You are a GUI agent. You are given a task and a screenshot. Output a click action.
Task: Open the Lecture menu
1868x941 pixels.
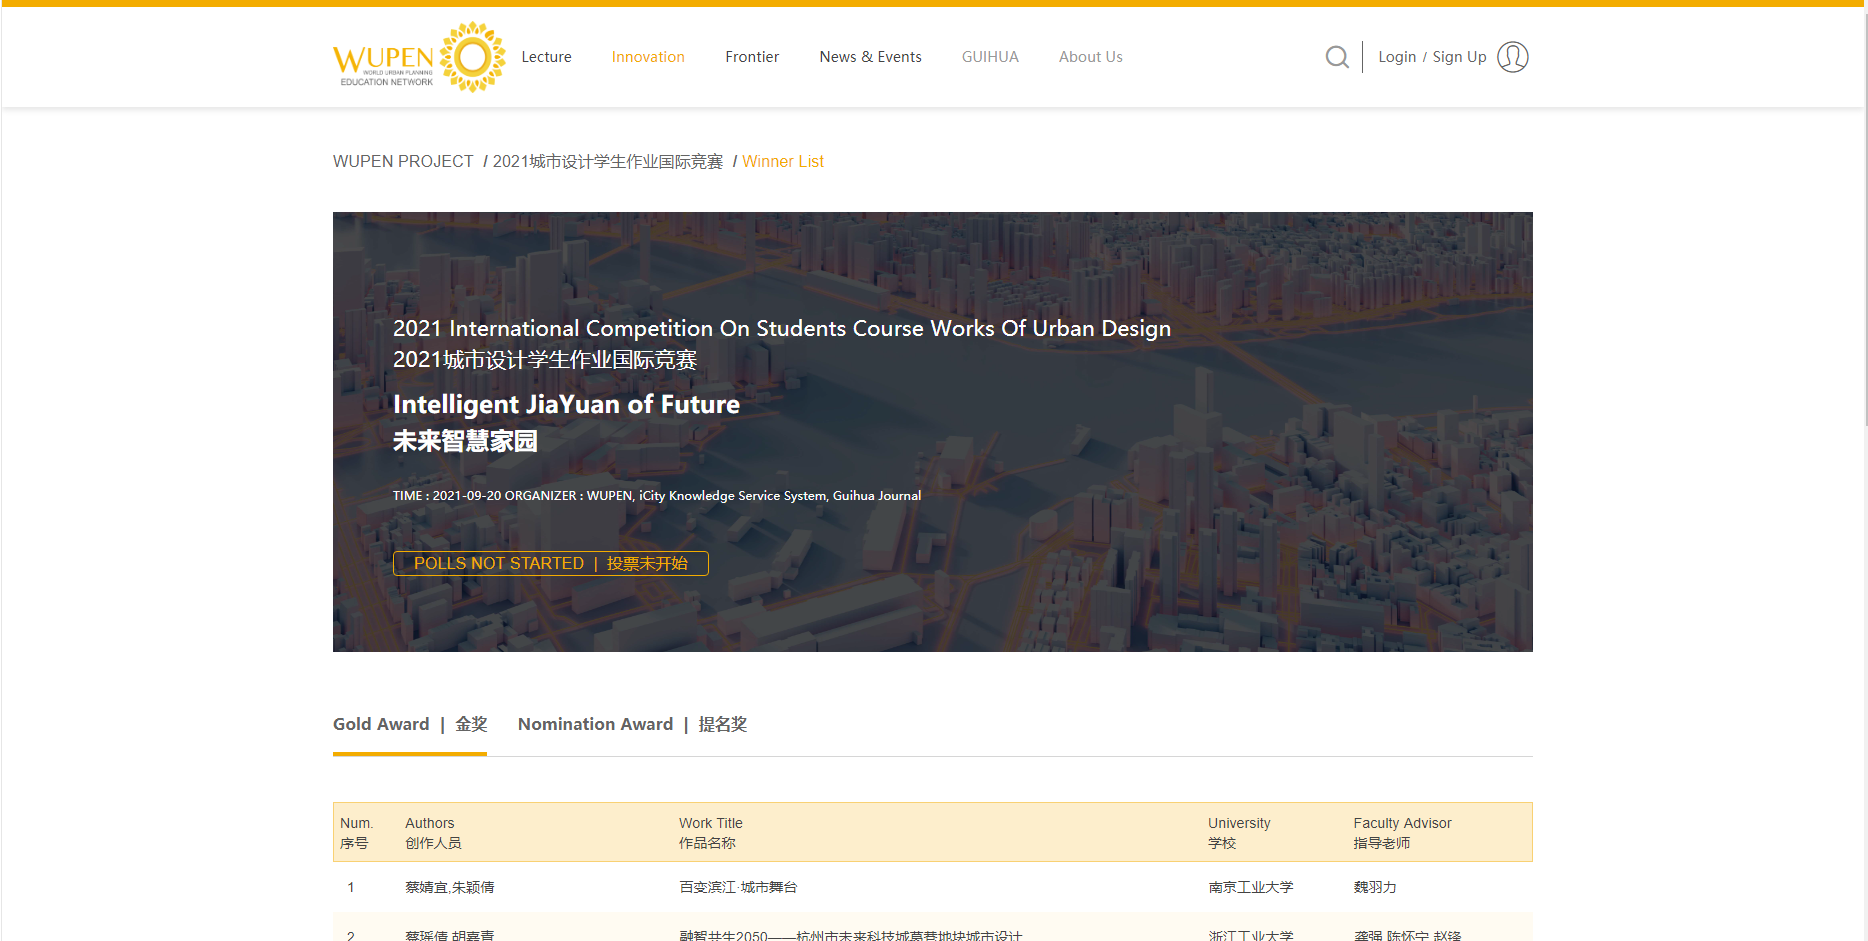pyautogui.click(x=546, y=57)
